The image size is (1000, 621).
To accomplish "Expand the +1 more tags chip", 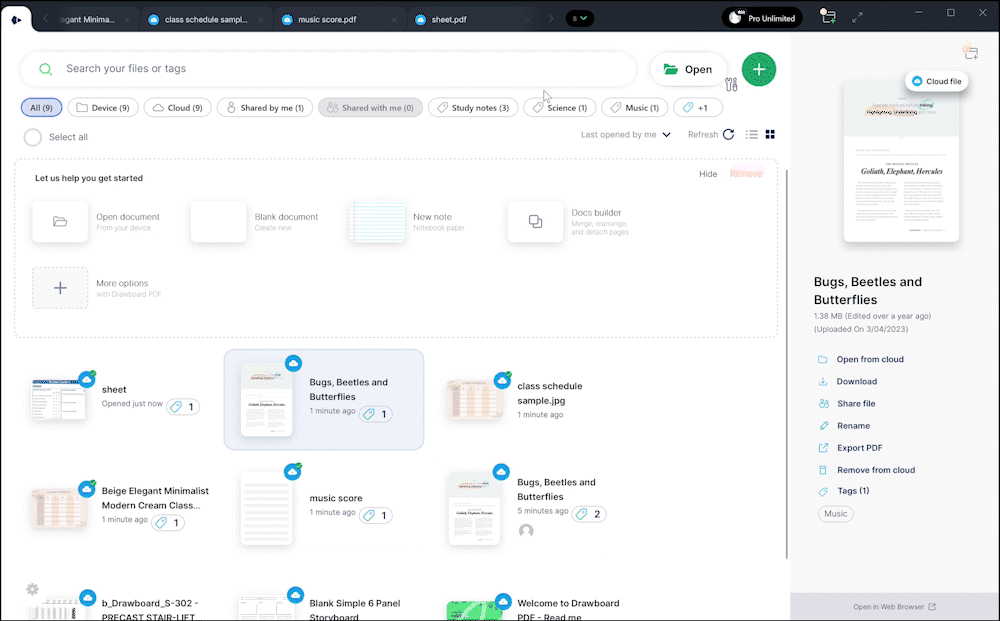I will (698, 108).
